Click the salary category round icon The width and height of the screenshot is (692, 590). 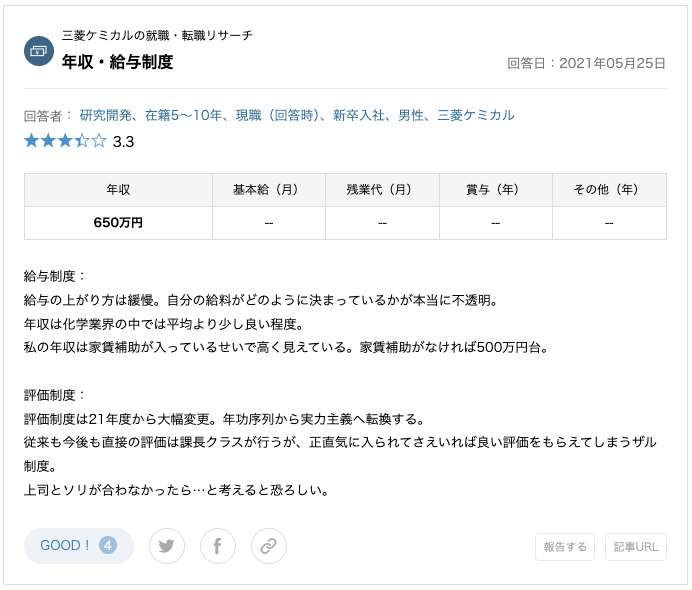pos(39,51)
